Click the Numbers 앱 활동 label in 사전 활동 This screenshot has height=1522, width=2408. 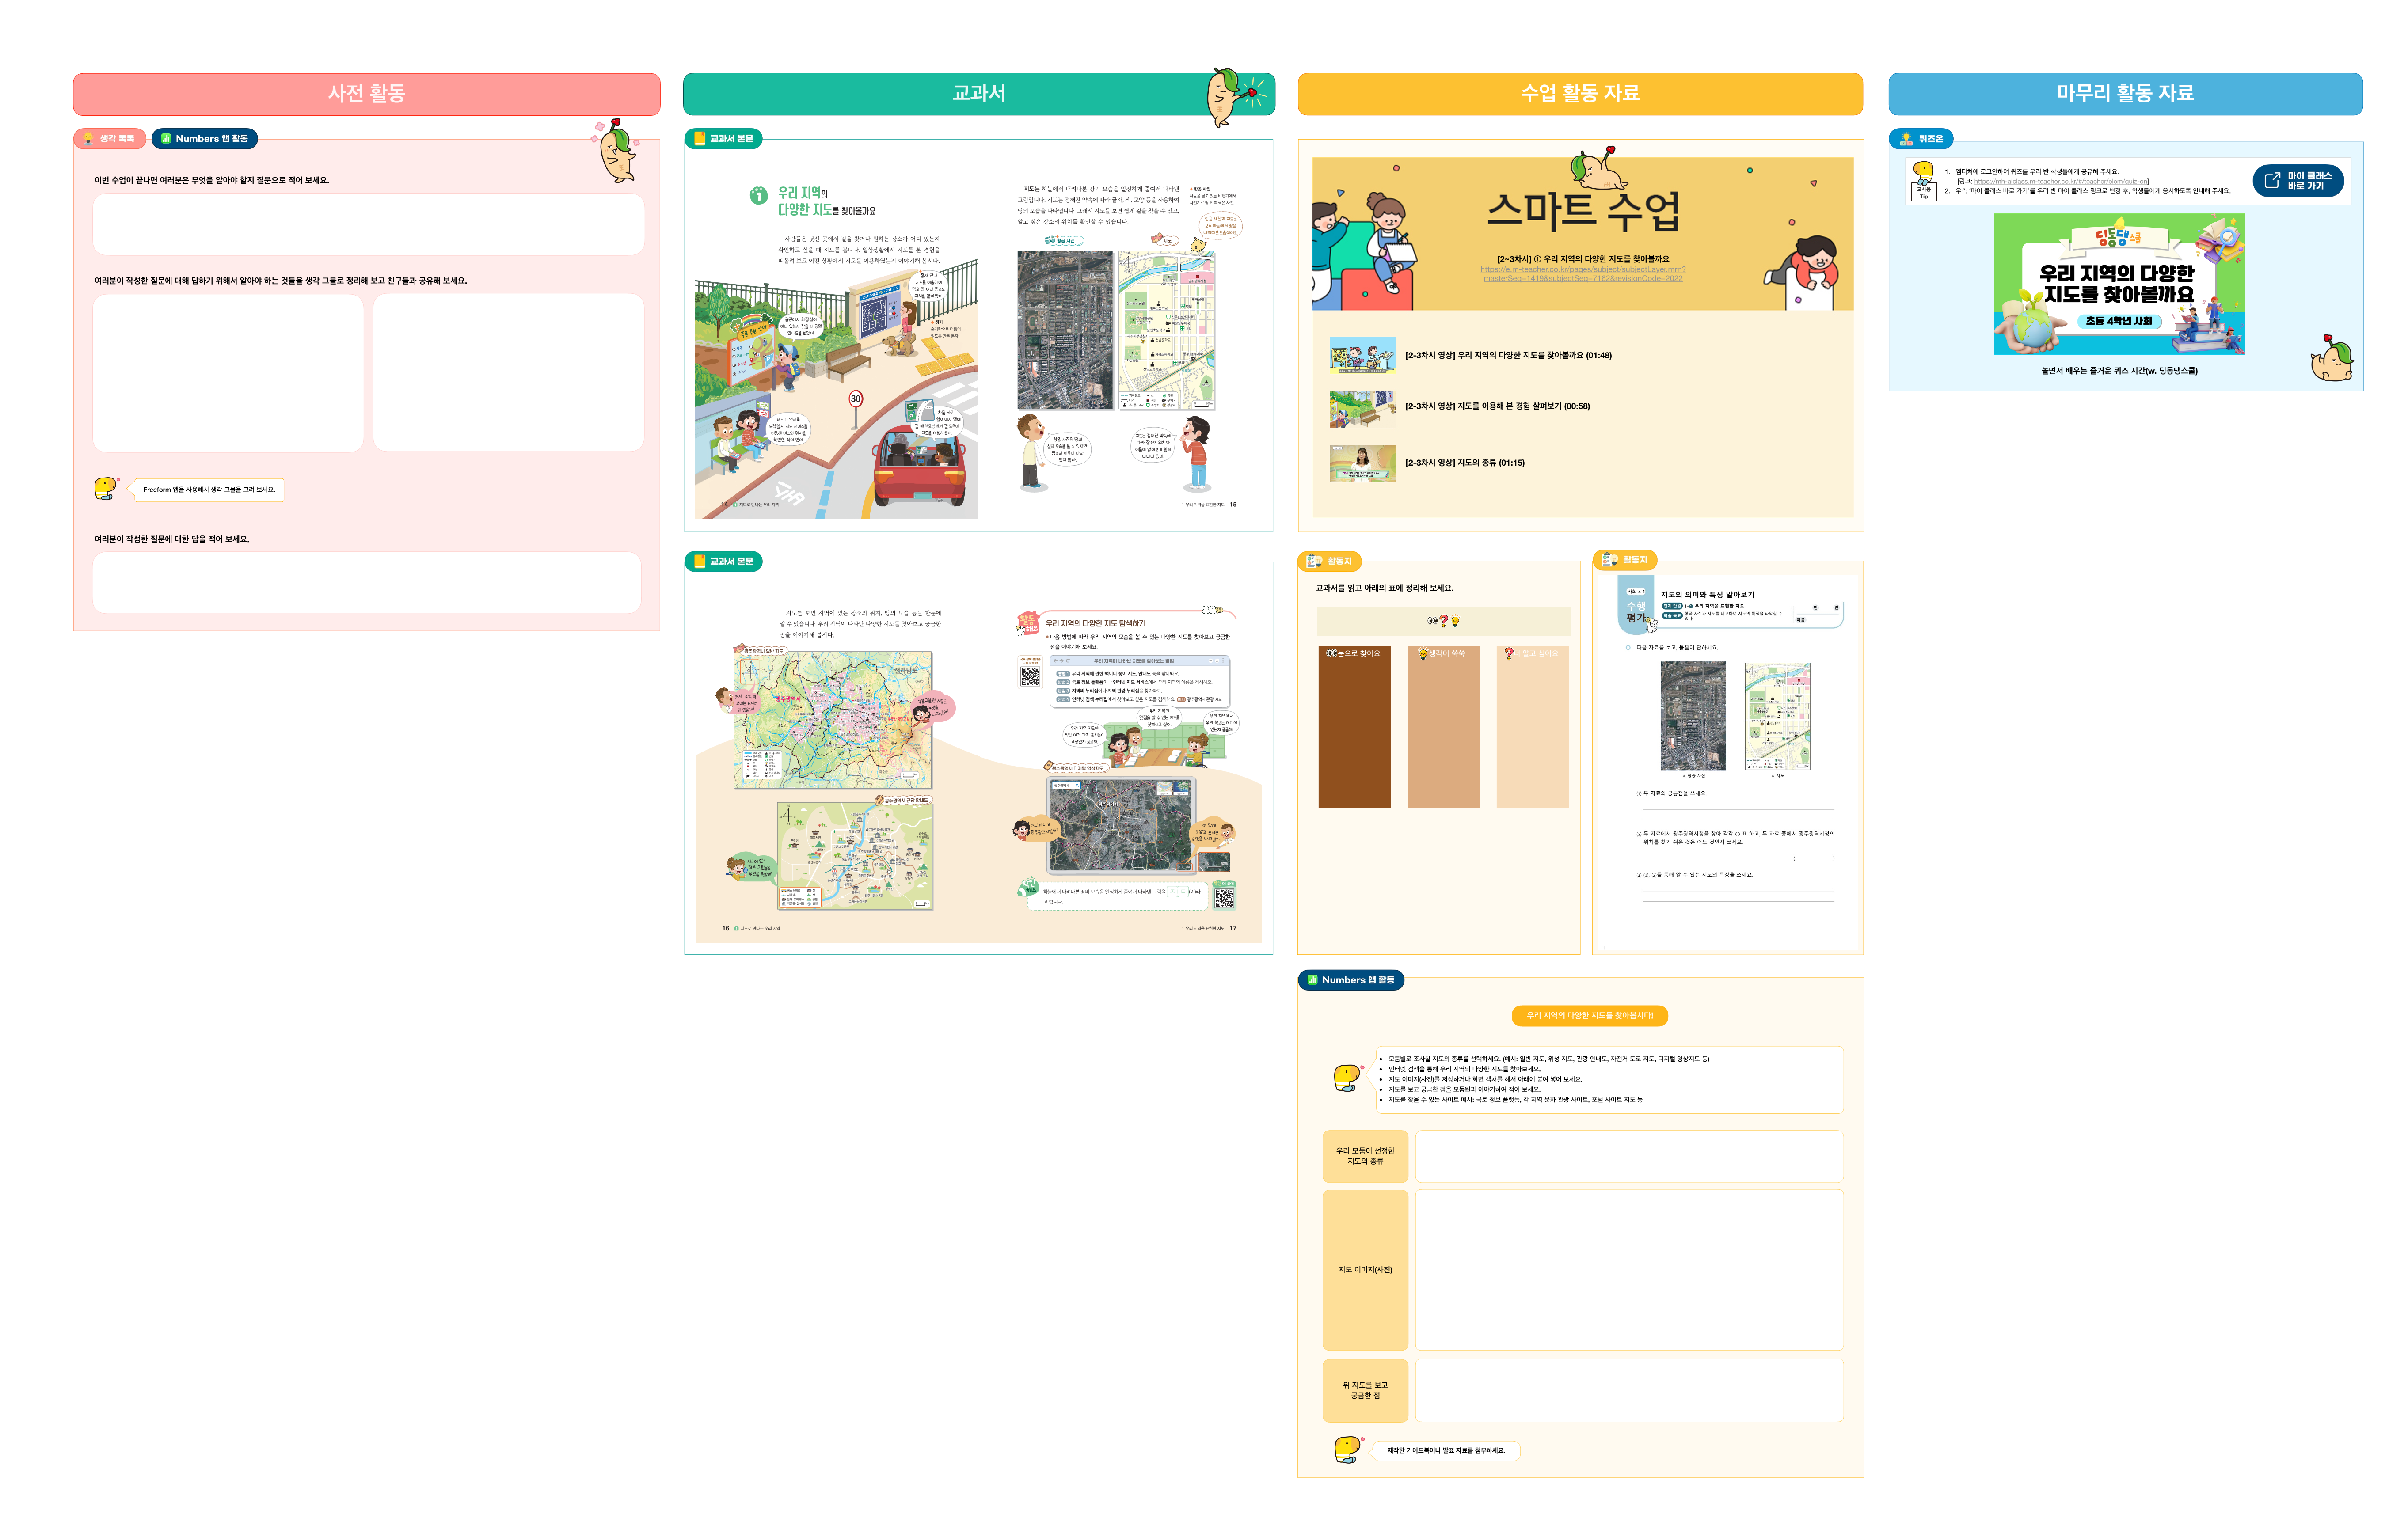(205, 139)
